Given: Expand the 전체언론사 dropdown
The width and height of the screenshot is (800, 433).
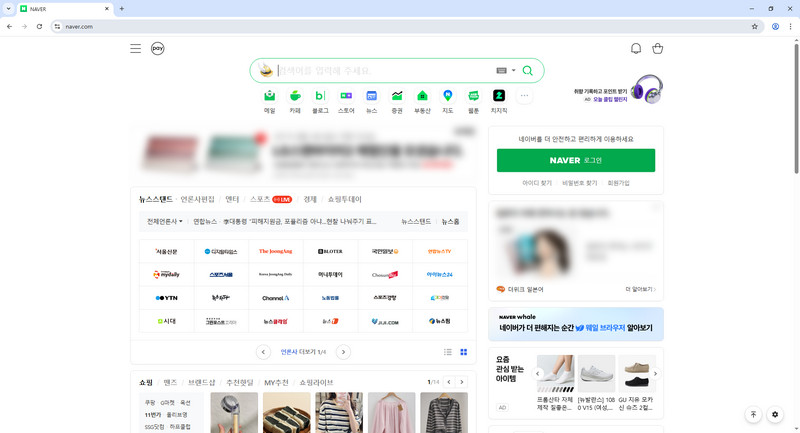Looking at the screenshot, I should [164, 221].
